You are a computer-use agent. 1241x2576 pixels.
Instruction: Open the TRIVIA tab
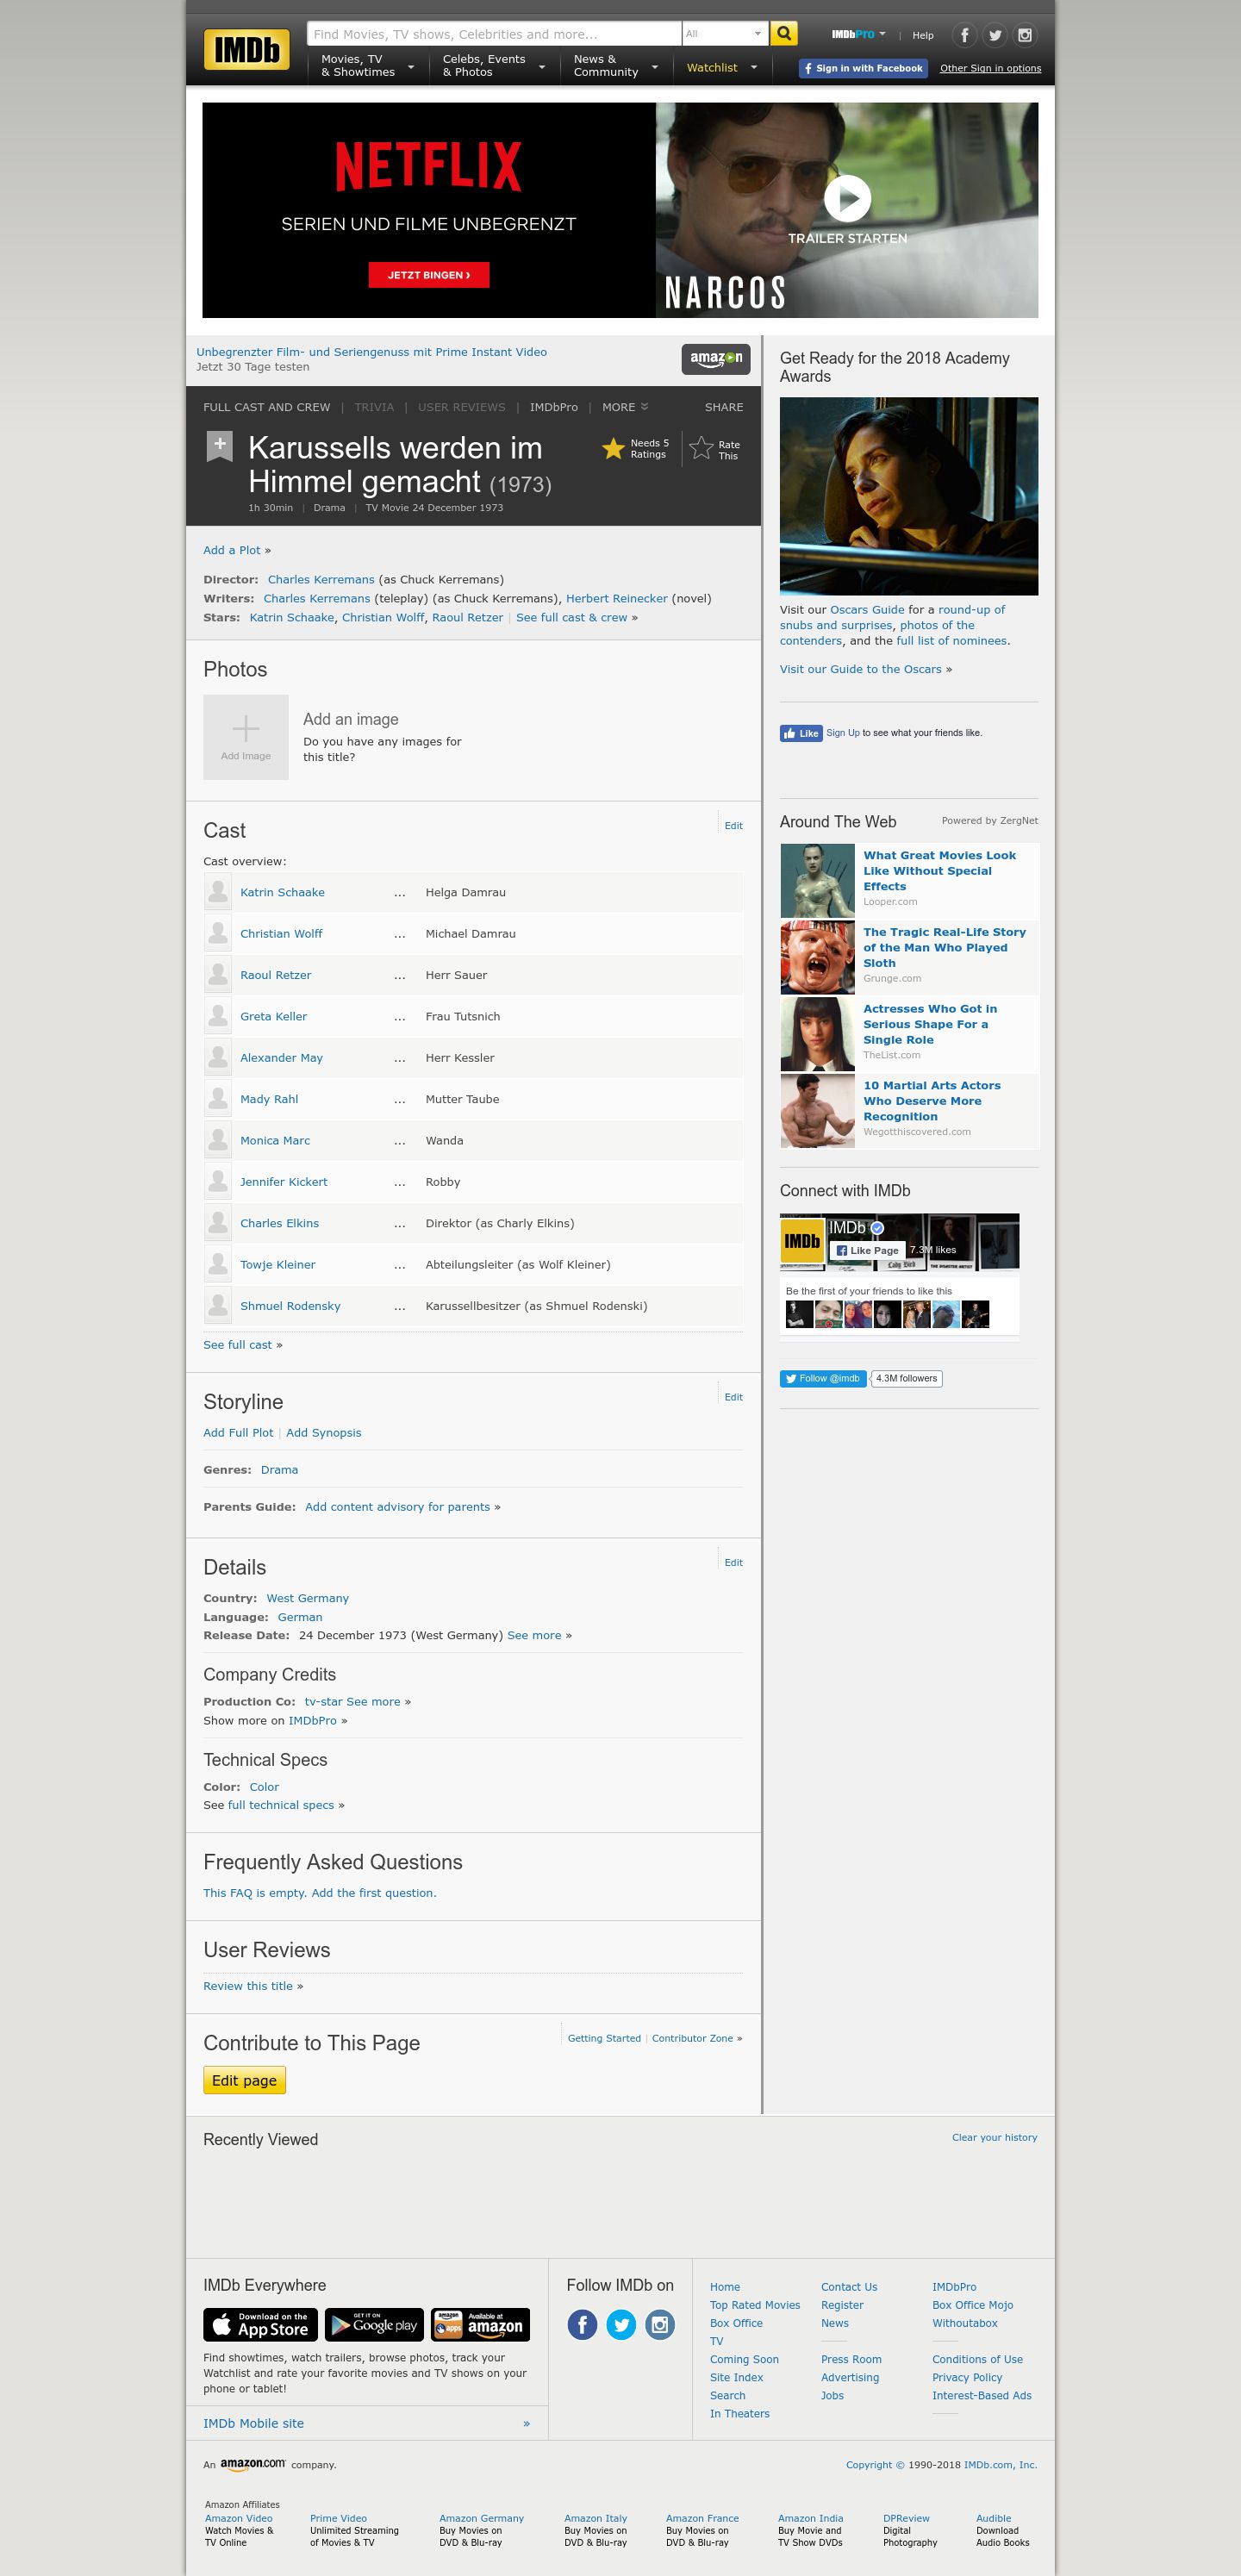(374, 407)
